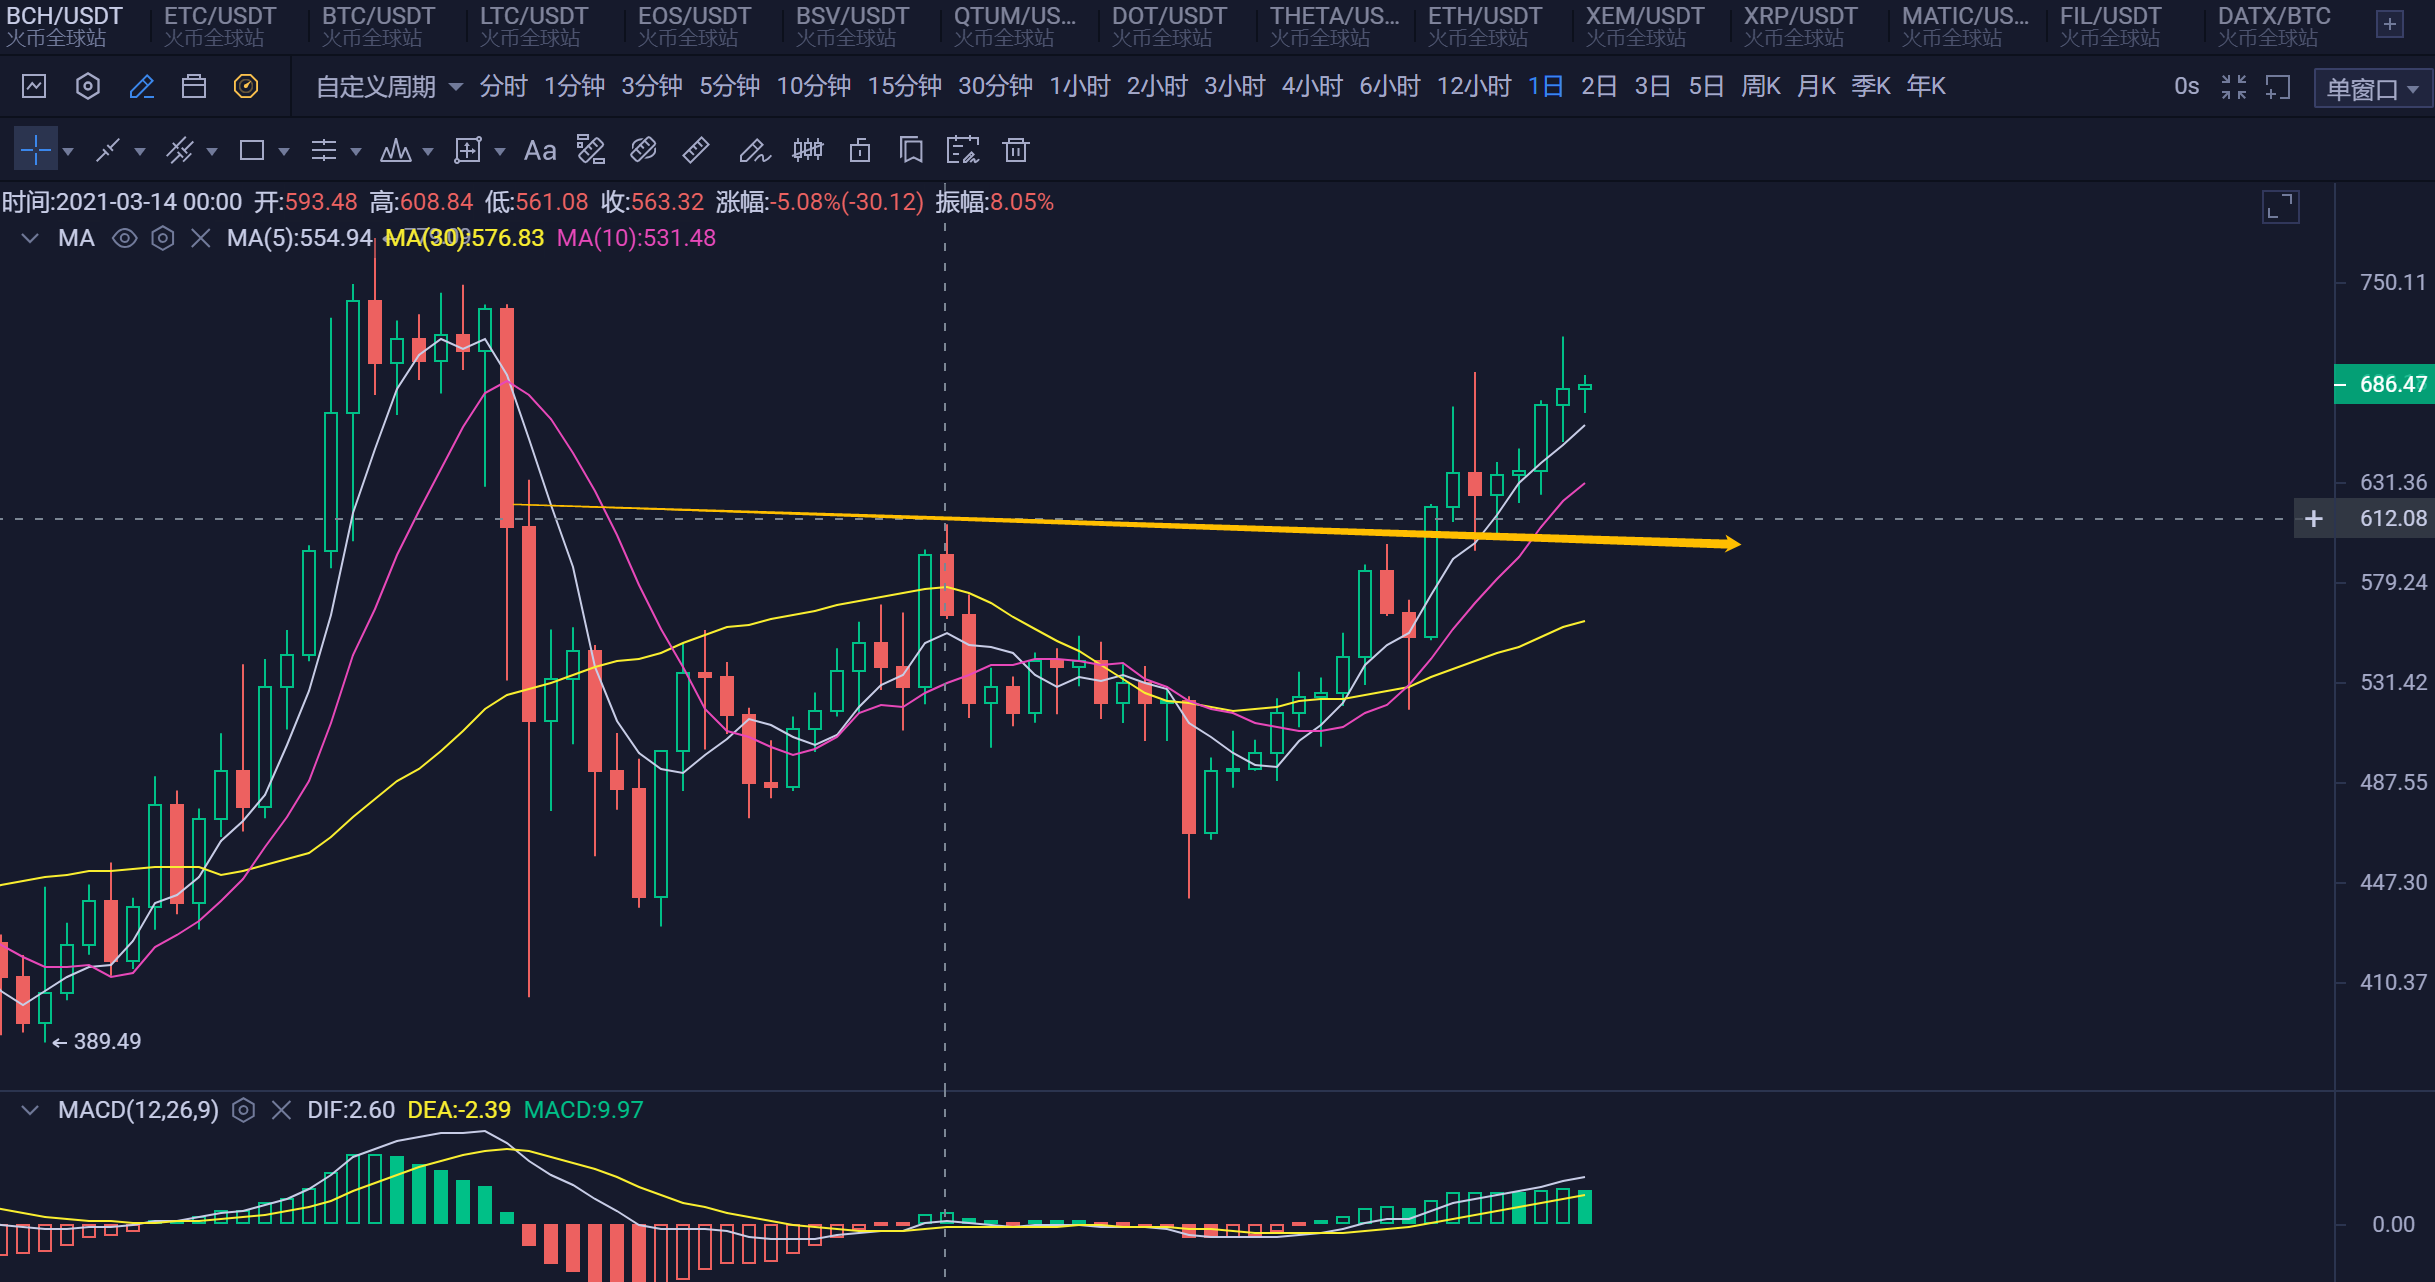Click the struck-through ruler icon
2435x1282 pixels.
pyautogui.click(x=643, y=150)
